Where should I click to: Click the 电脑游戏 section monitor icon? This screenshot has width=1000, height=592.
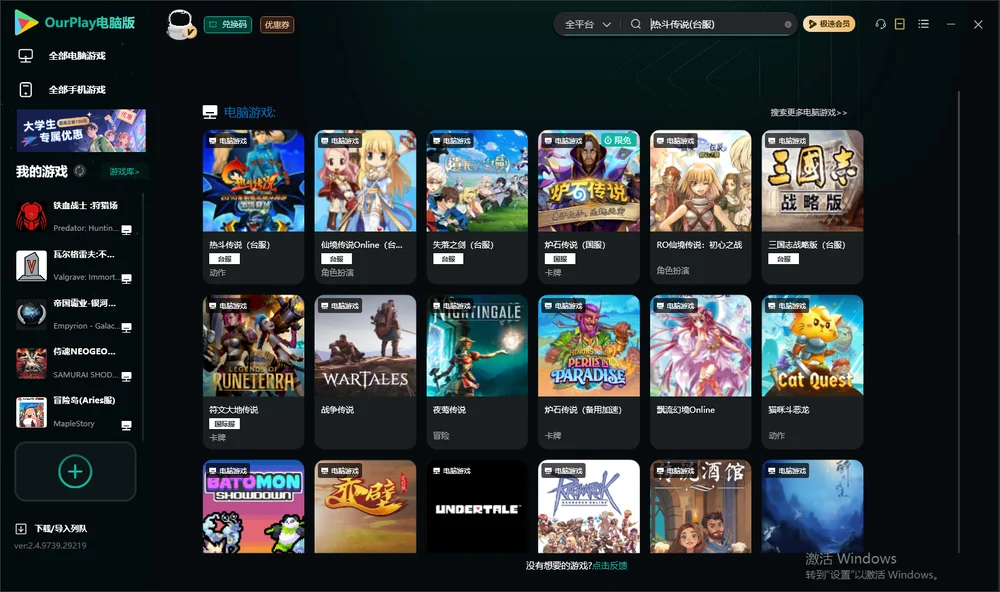pyautogui.click(x=210, y=112)
